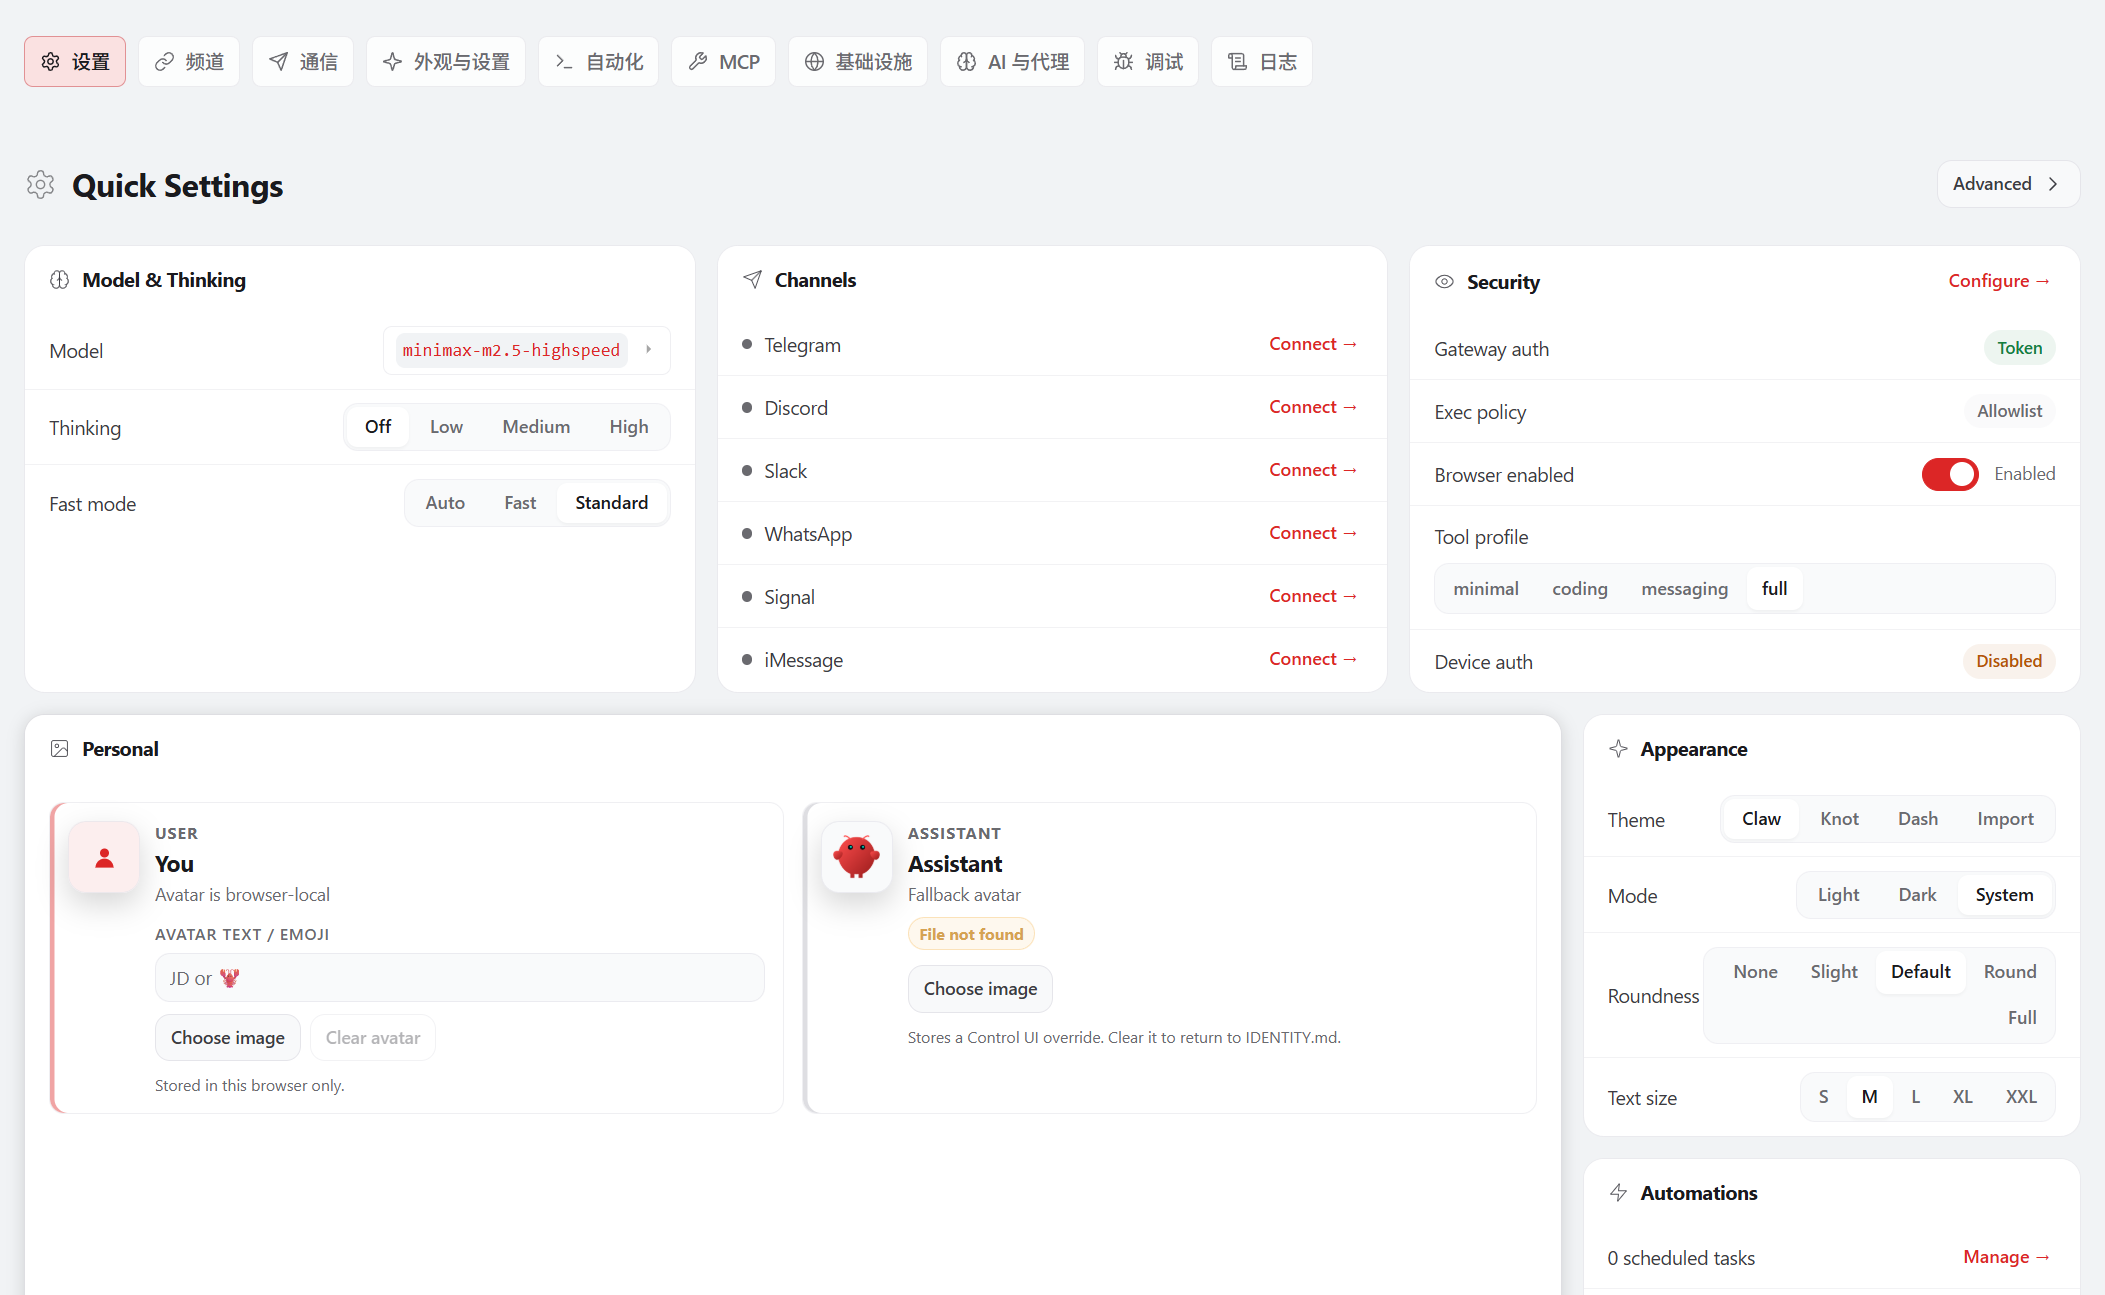Image resolution: width=2105 pixels, height=1295 pixels.
Task: Go to the 自动化 tab
Action: pyautogui.click(x=598, y=62)
